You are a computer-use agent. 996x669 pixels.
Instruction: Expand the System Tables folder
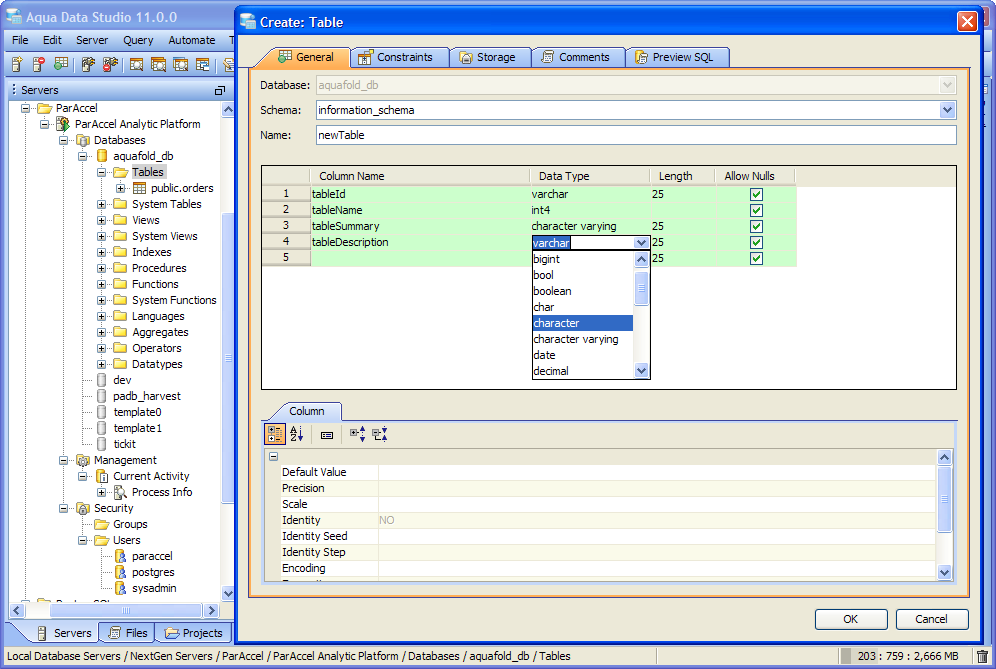point(101,204)
